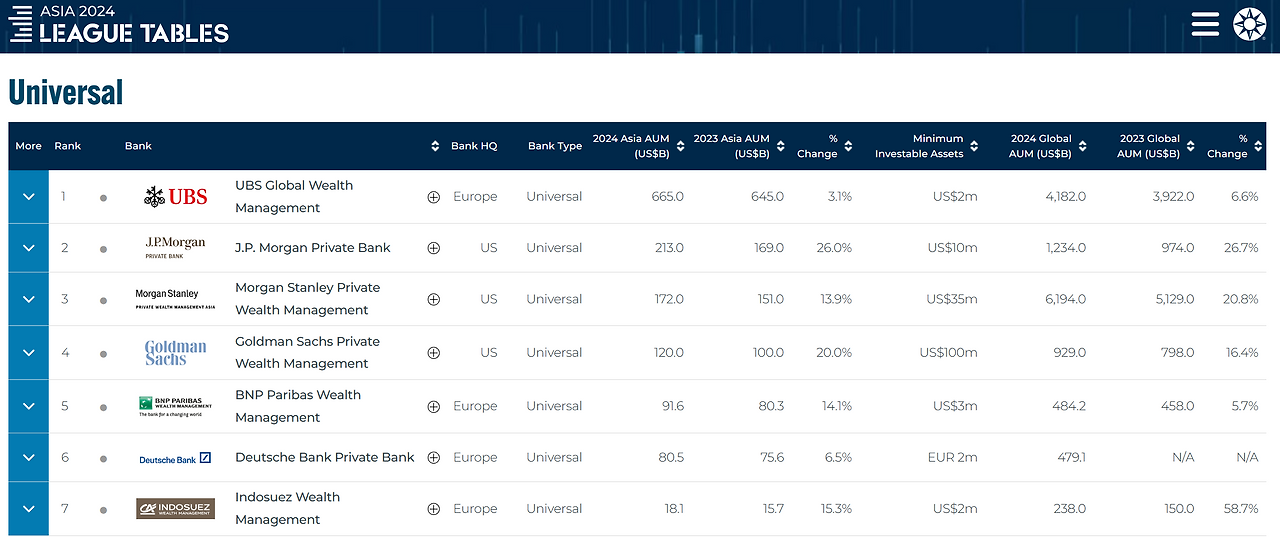Click the Deutsche Bank logo
1280x537 pixels.
click(175, 458)
